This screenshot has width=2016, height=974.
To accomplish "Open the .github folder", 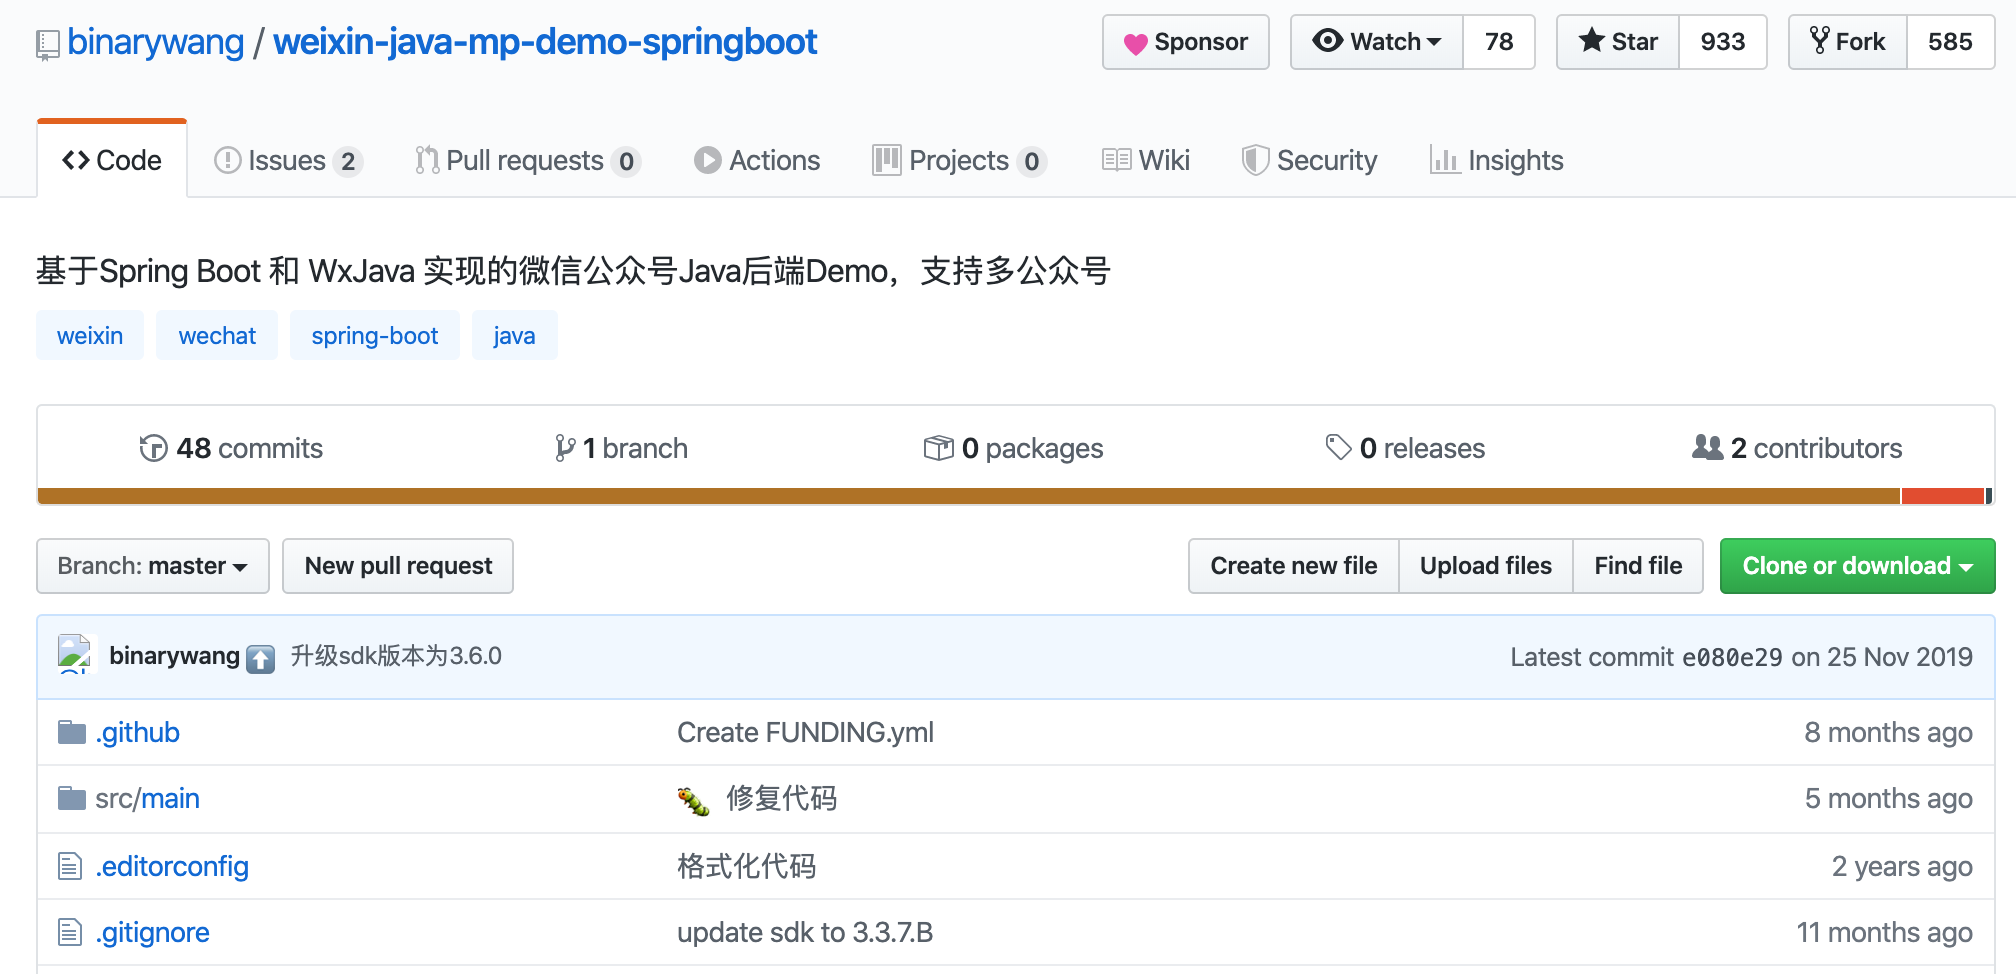I will 138,732.
